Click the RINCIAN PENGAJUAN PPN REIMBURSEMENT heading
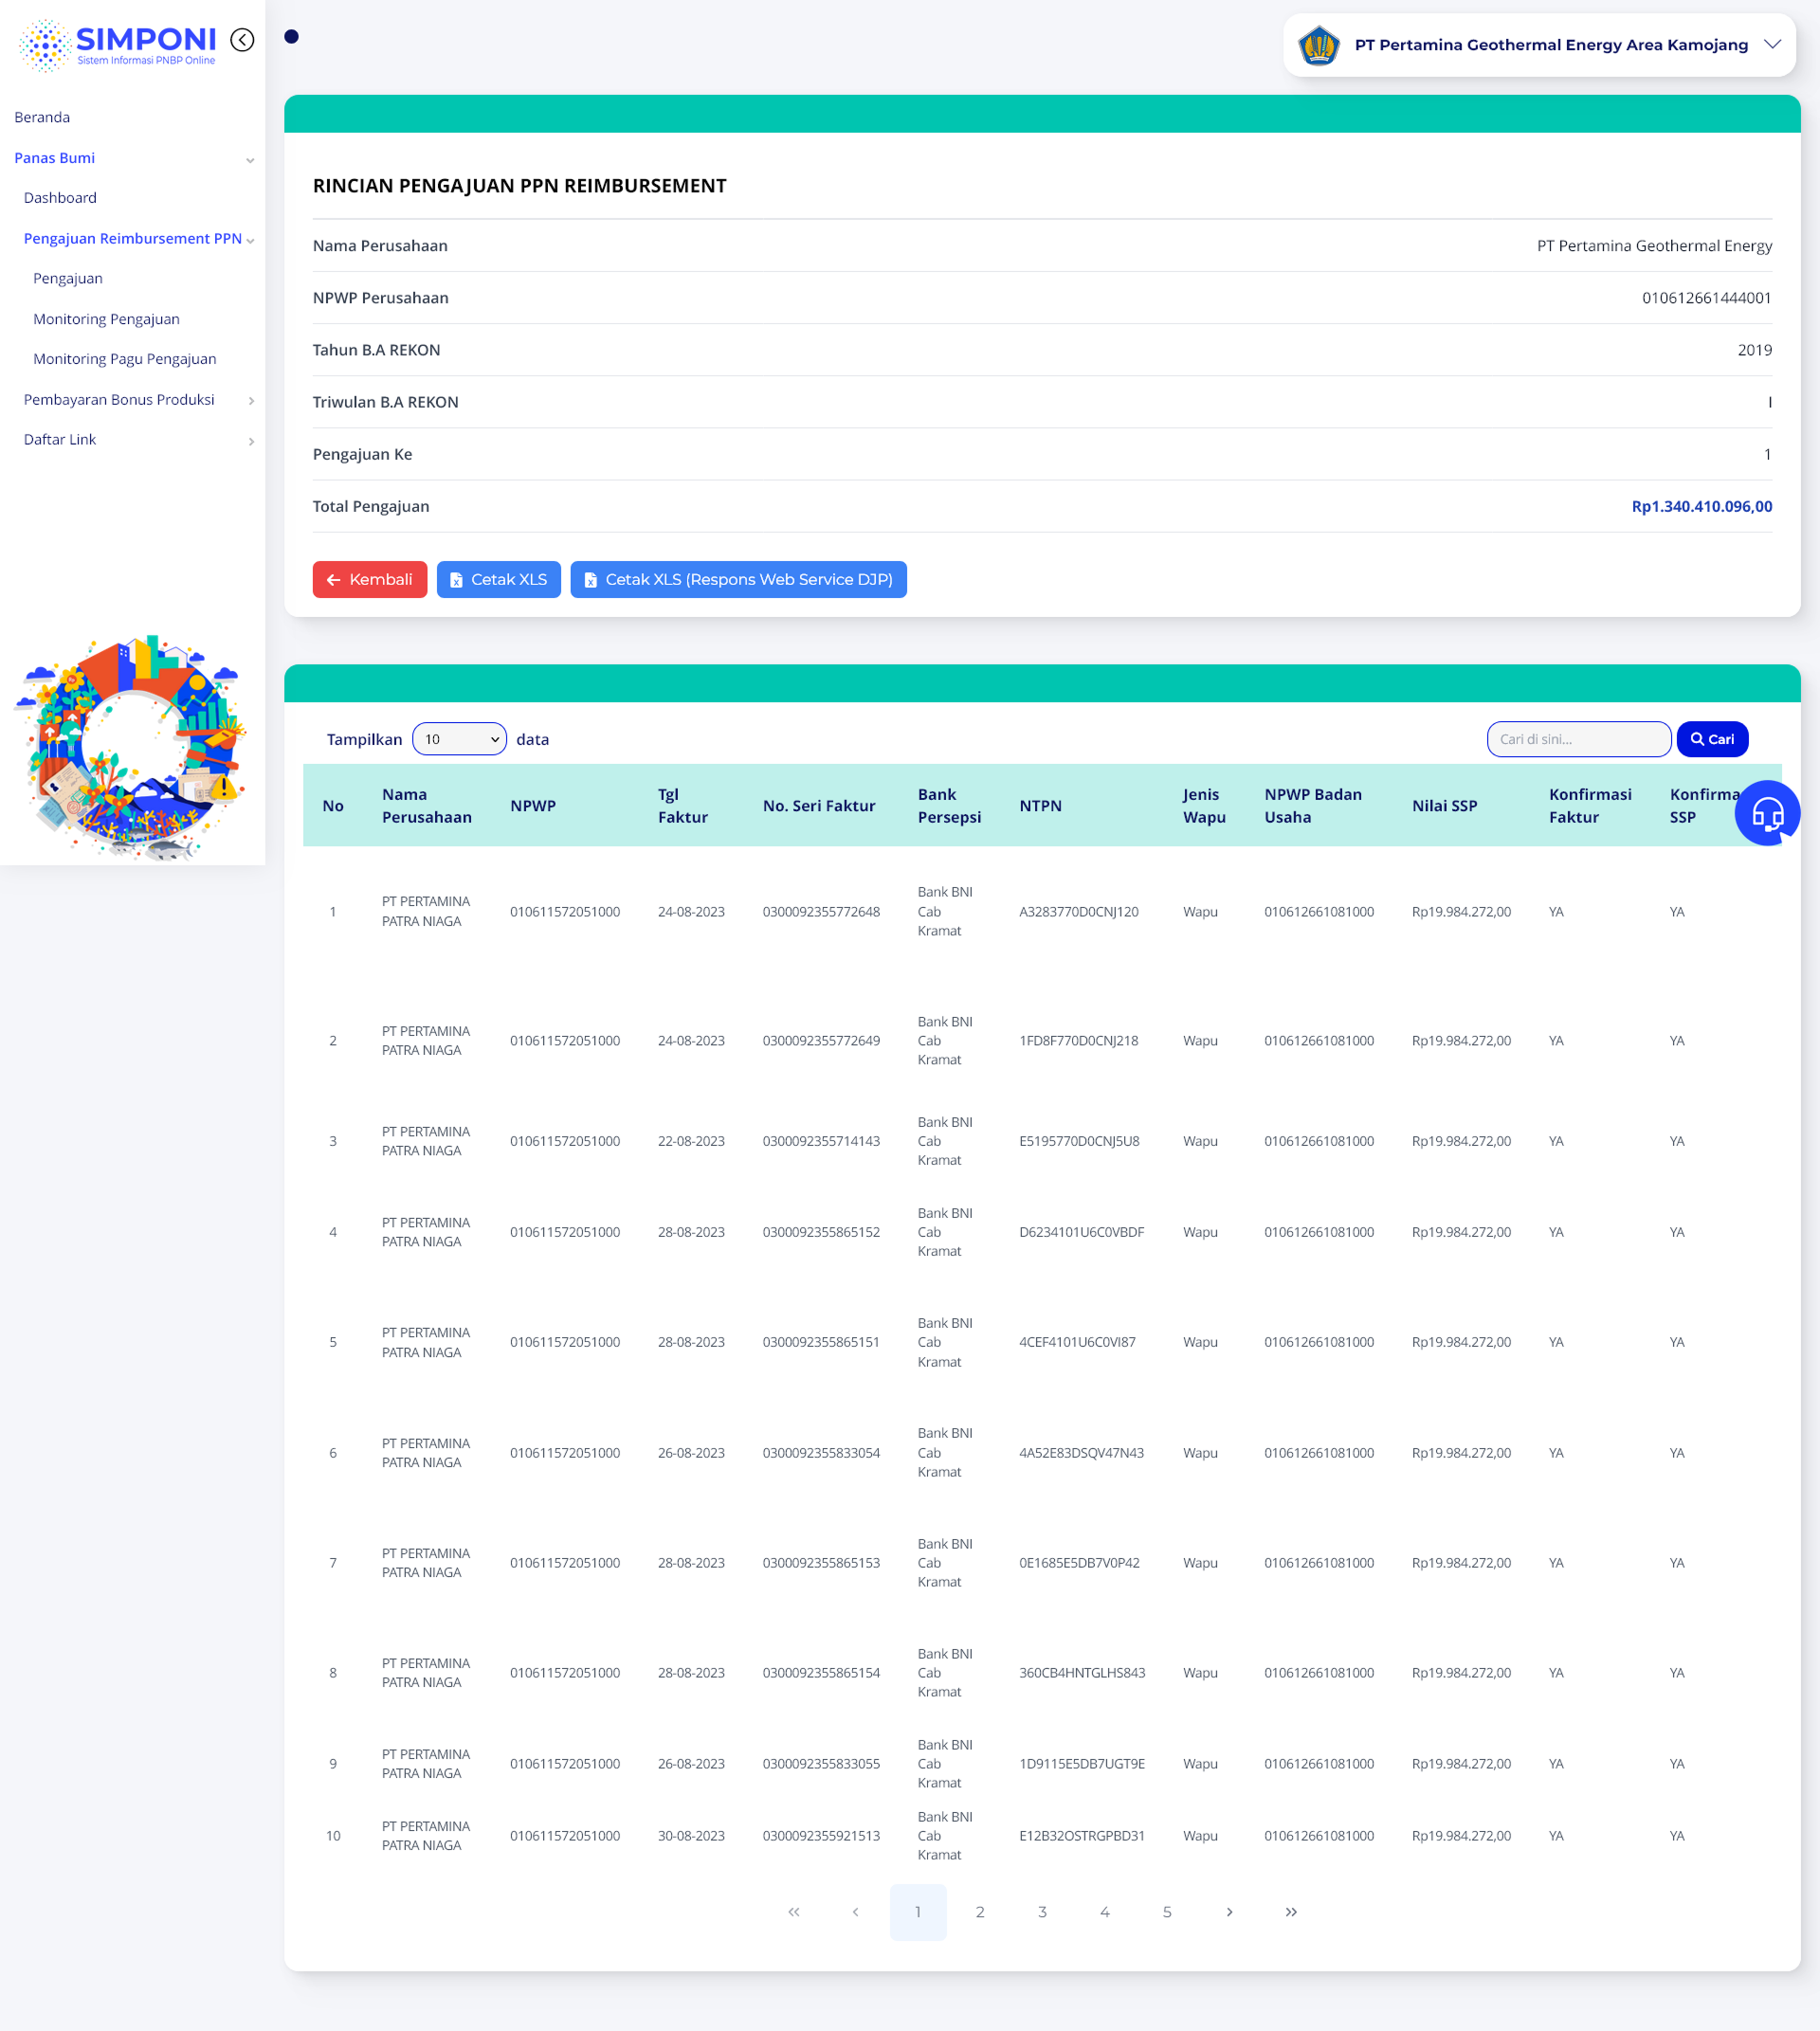Screen dimensions: 1820x2031 coord(520,186)
